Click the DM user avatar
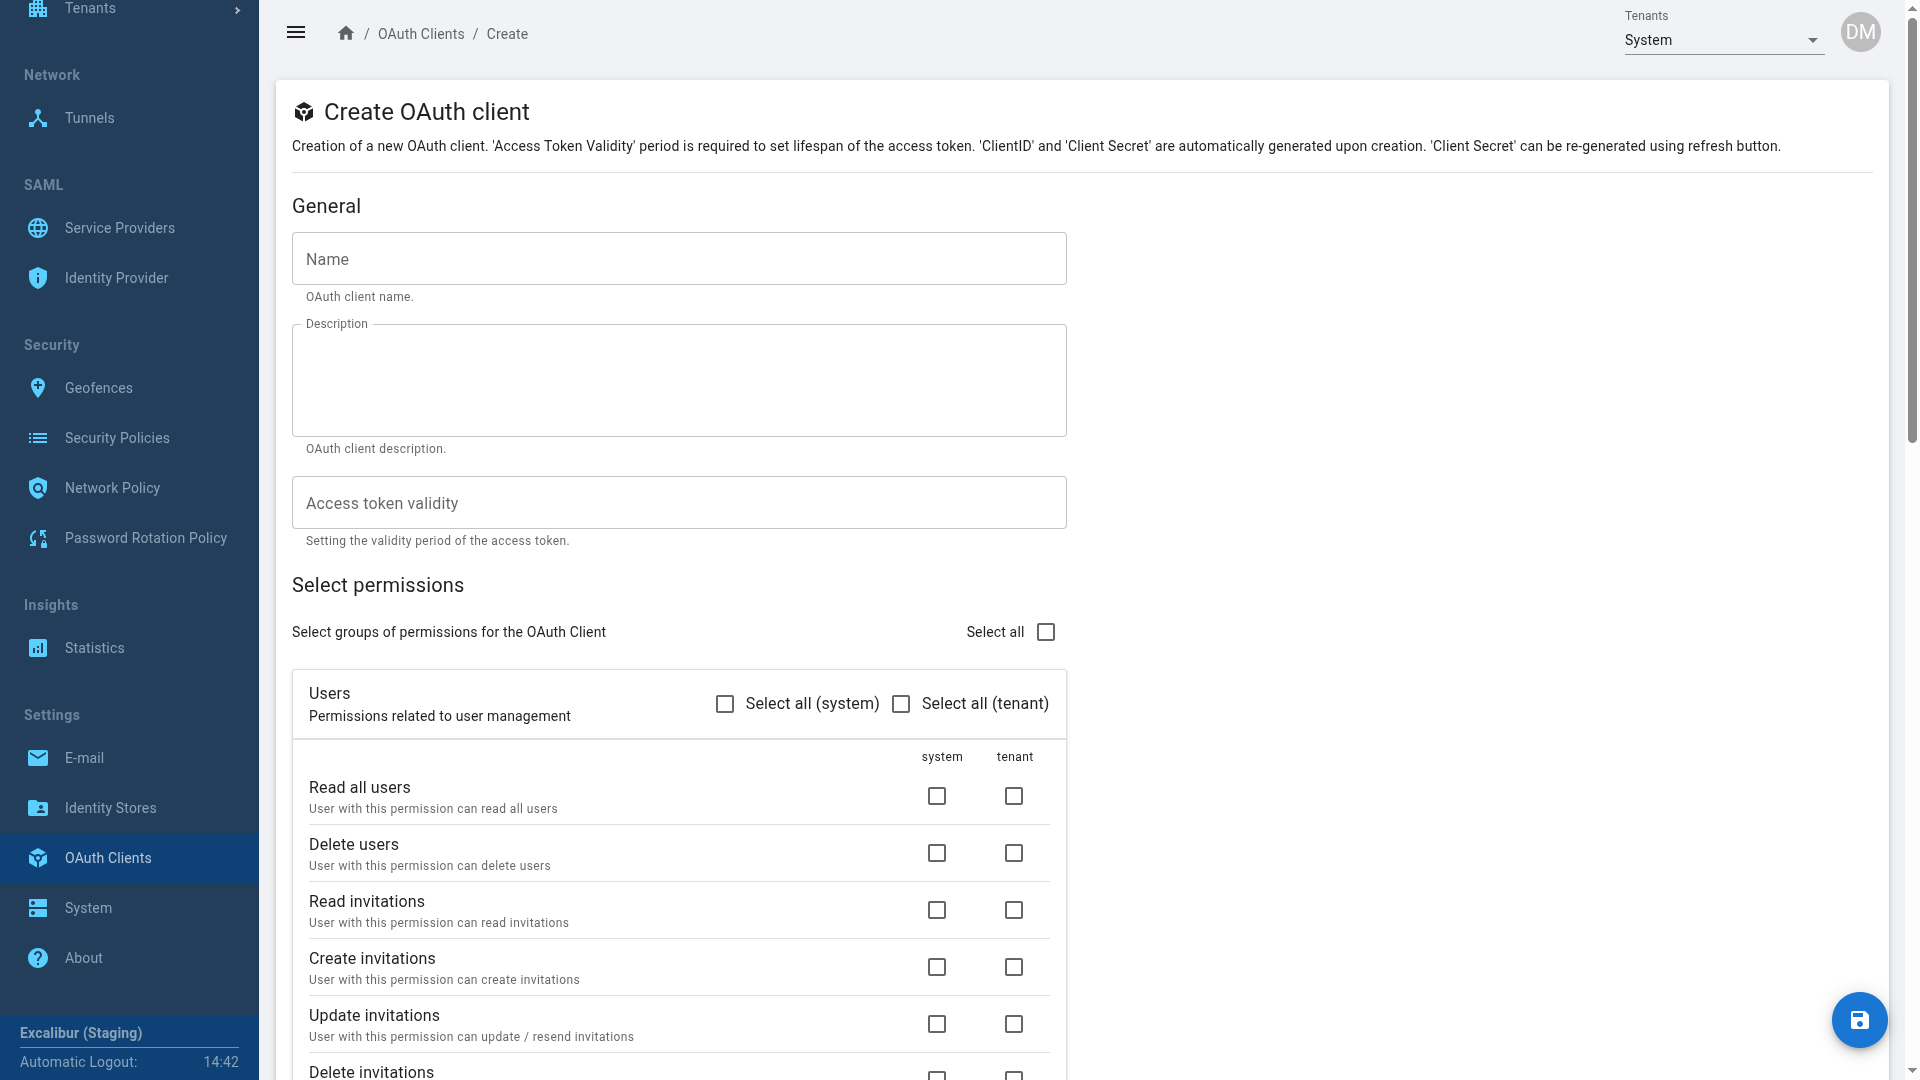Image resolution: width=1920 pixels, height=1080 pixels. pyautogui.click(x=1860, y=32)
